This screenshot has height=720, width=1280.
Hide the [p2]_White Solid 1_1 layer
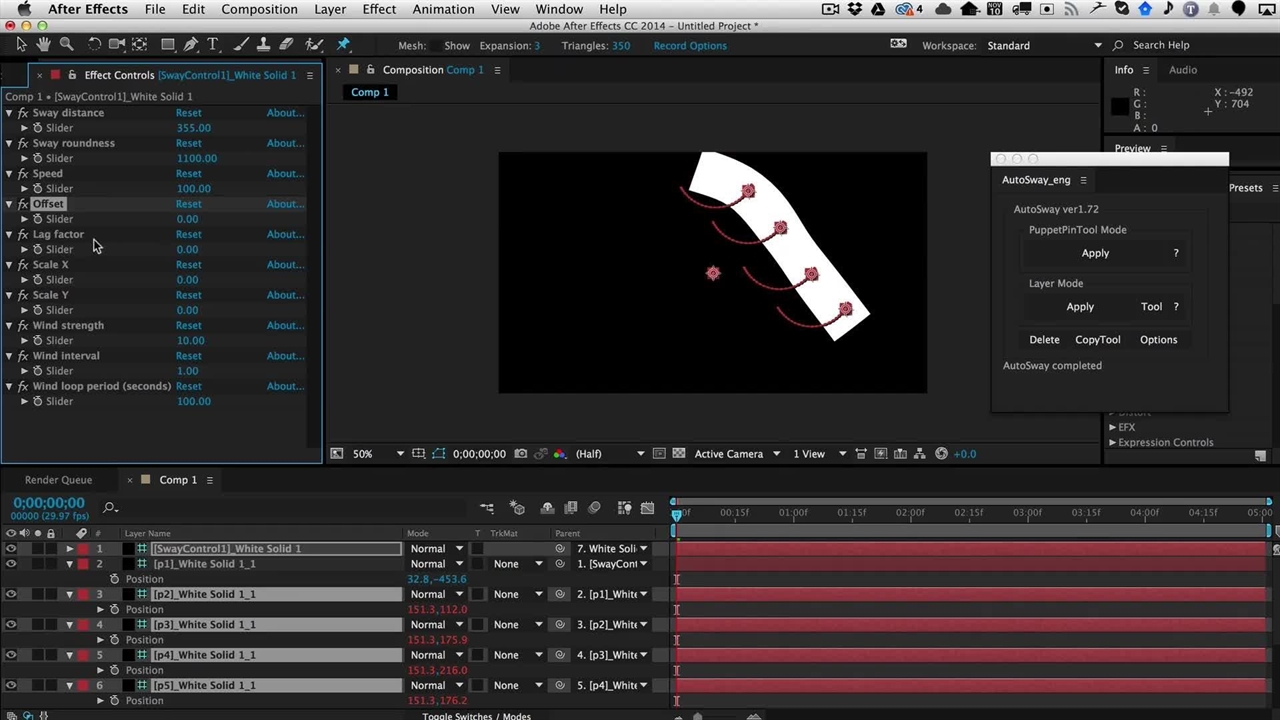pyautogui.click(x=11, y=594)
